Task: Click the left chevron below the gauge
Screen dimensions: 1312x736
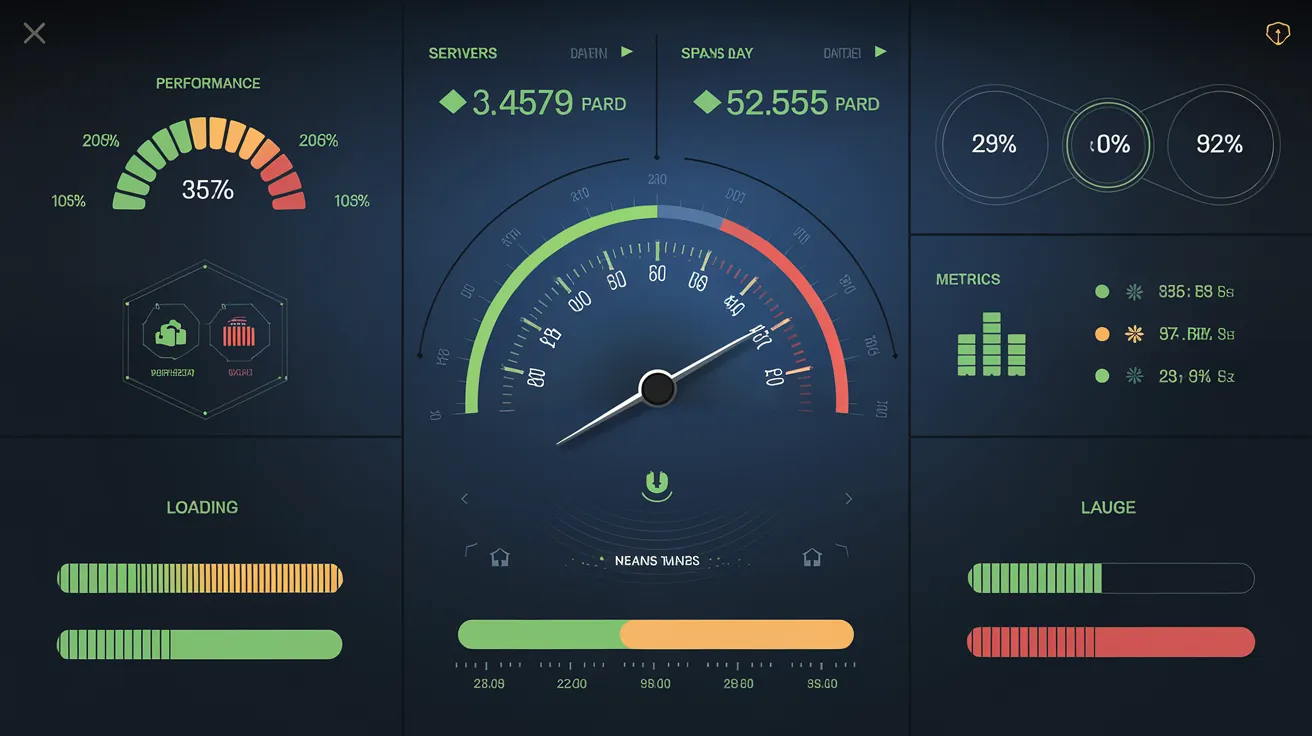Action: click(x=464, y=498)
